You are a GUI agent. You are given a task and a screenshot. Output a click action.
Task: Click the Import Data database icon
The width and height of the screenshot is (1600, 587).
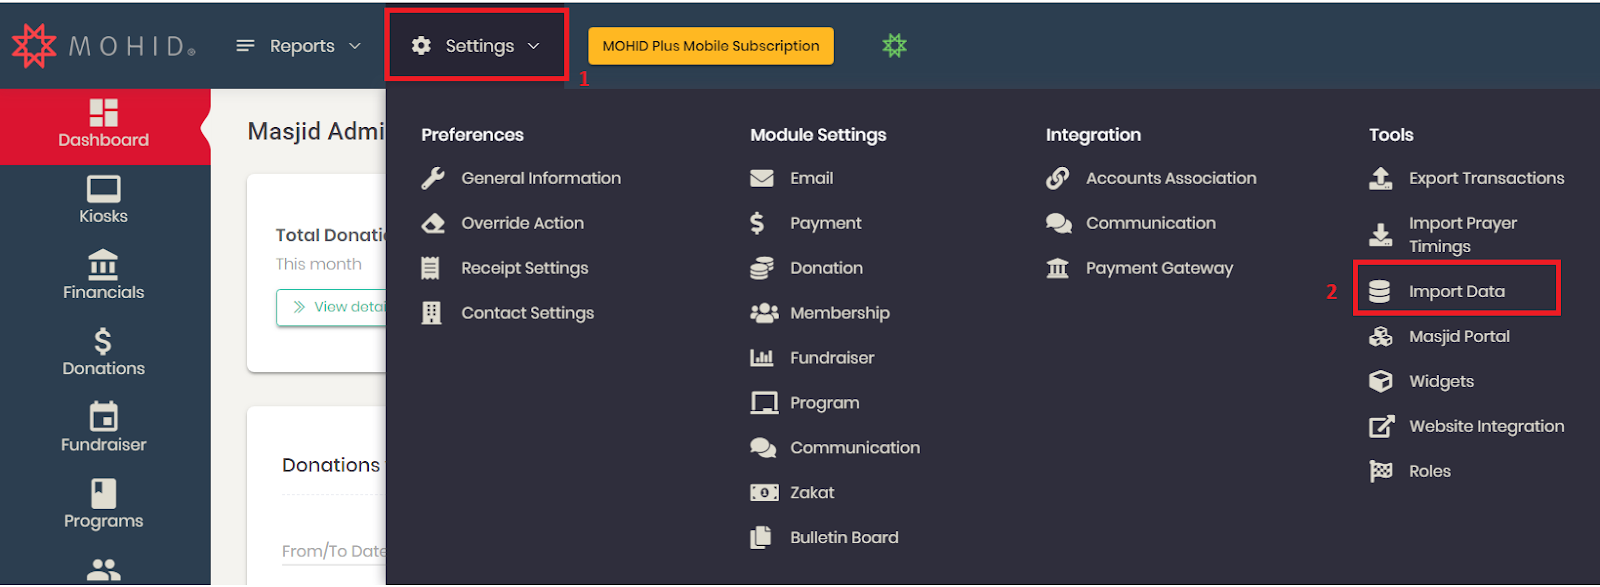point(1380,291)
